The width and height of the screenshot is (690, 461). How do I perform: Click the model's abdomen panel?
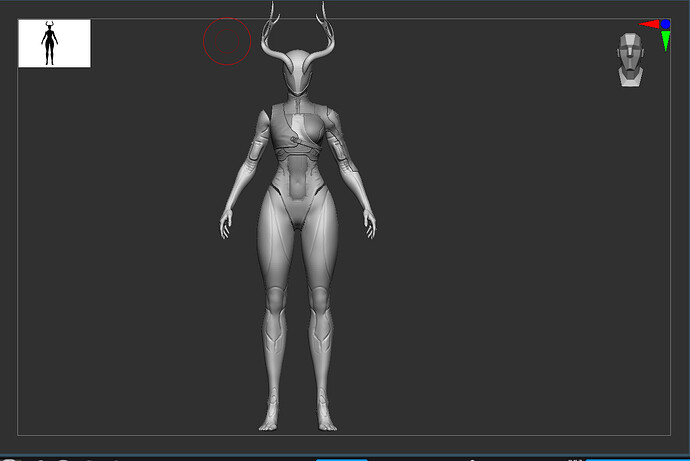click(x=297, y=185)
